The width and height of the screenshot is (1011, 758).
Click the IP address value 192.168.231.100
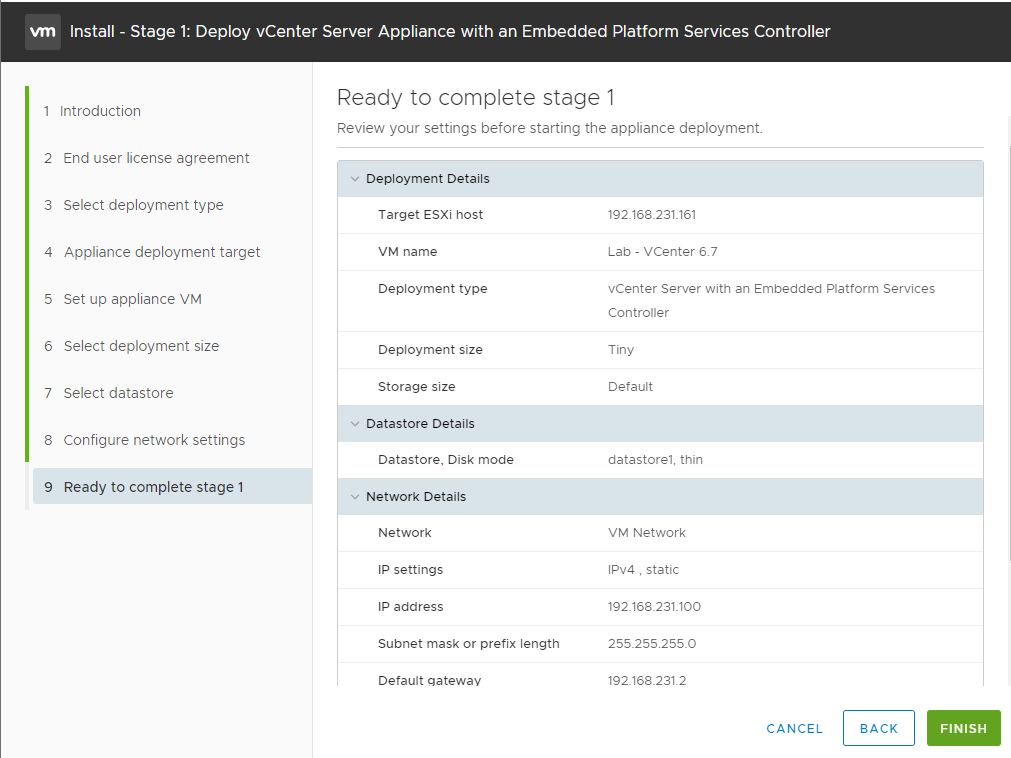pos(654,607)
